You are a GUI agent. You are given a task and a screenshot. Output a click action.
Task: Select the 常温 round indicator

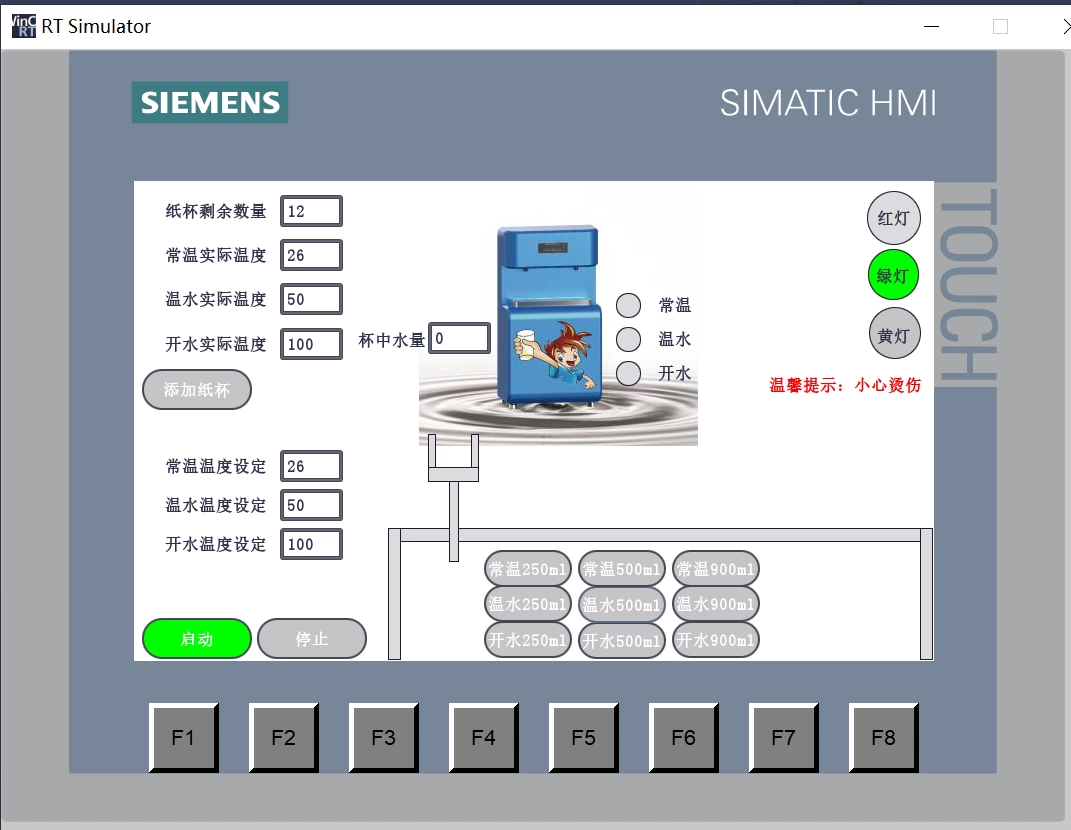click(x=628, y=305)
